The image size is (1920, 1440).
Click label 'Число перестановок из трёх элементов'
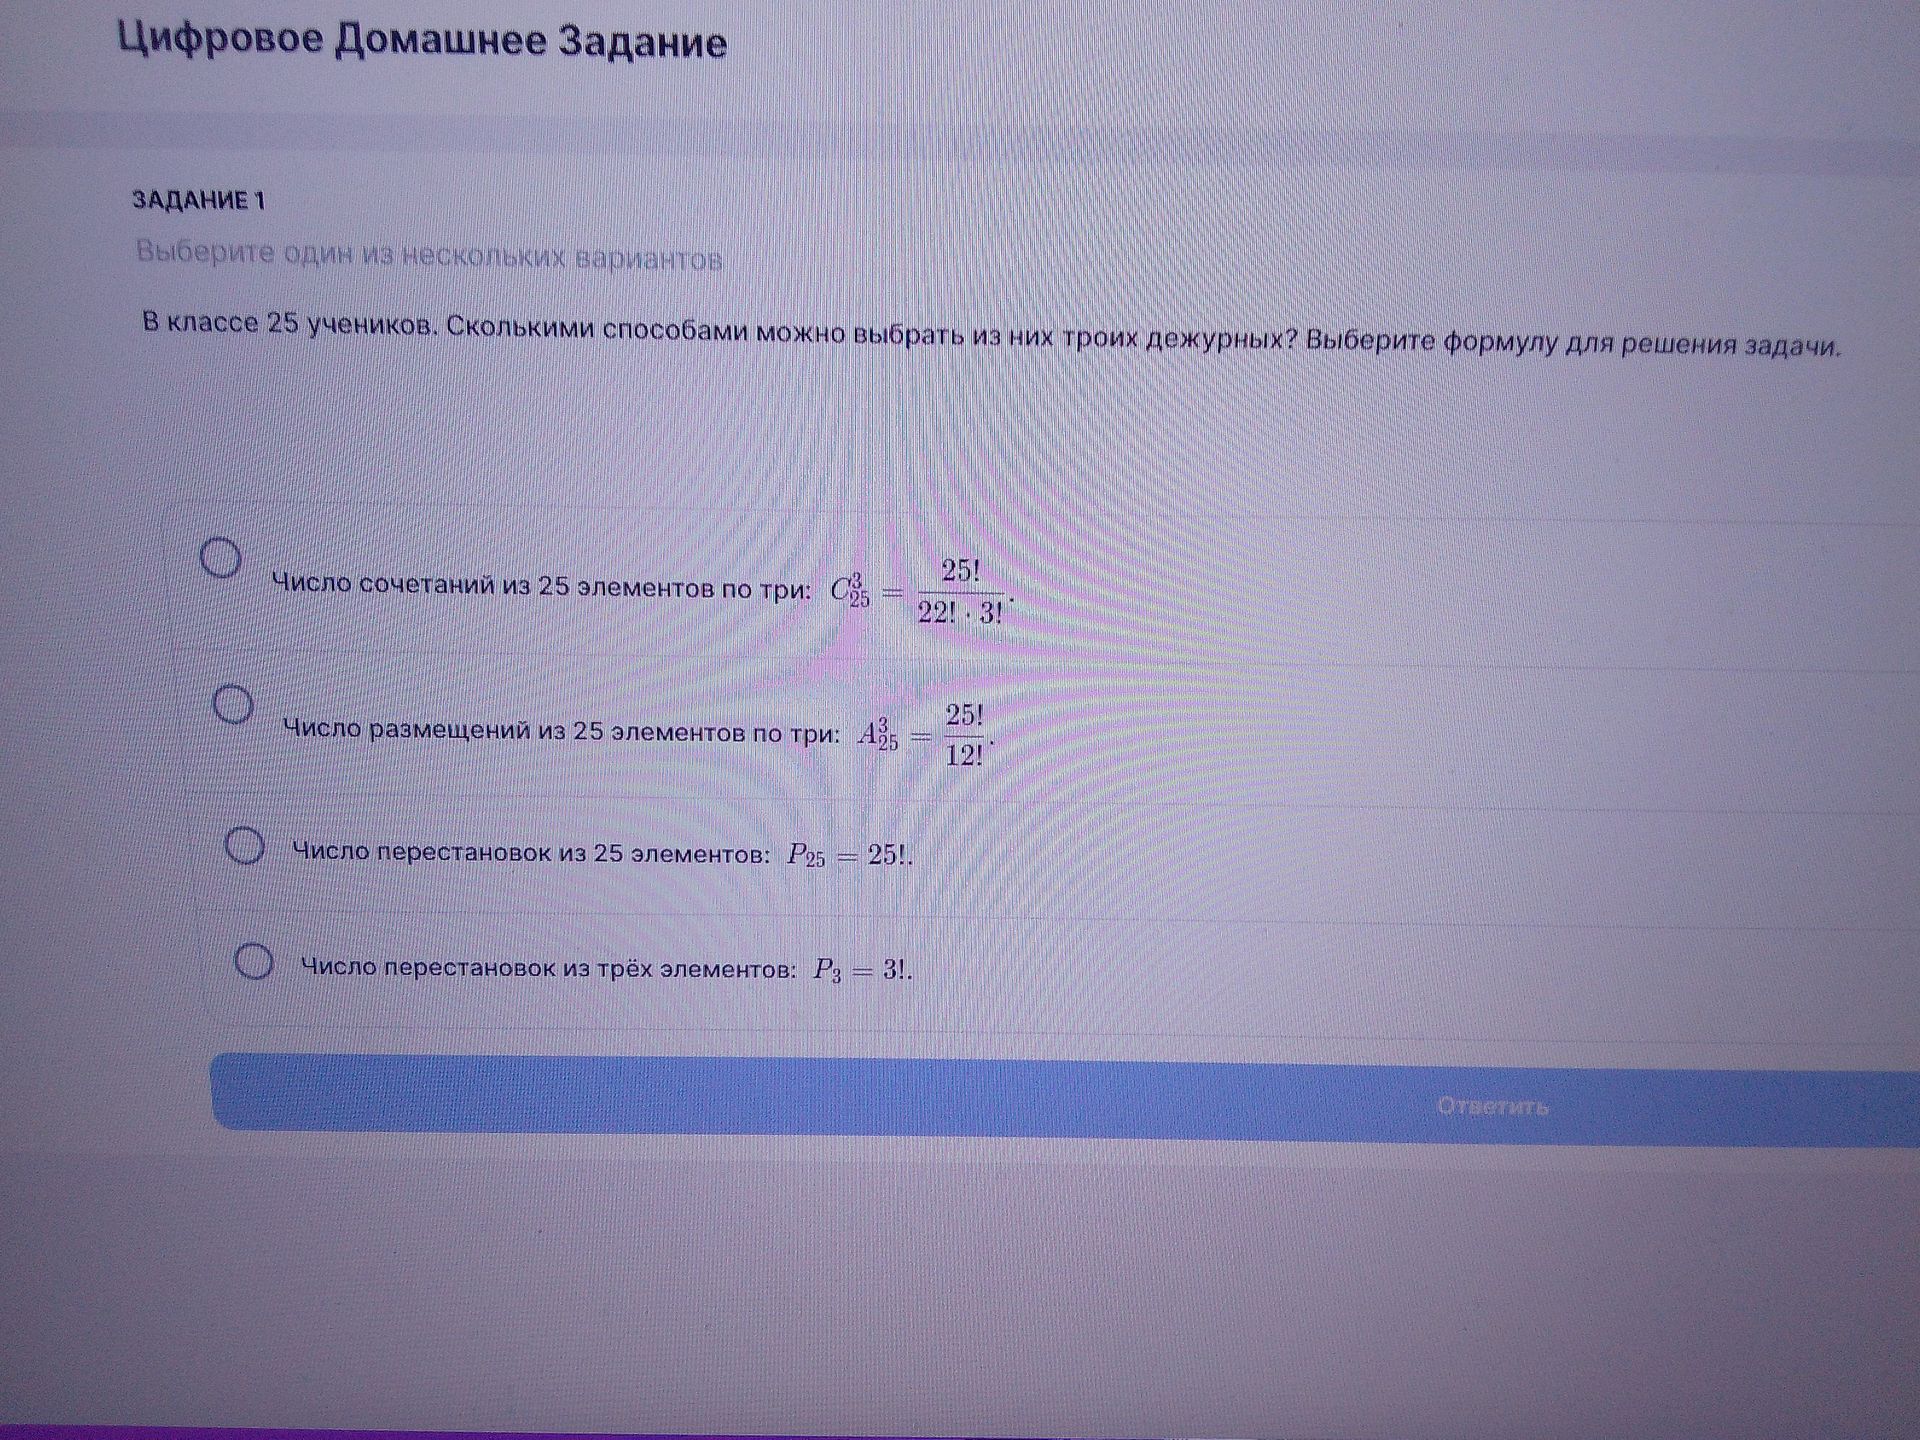[x=549, y=968]
